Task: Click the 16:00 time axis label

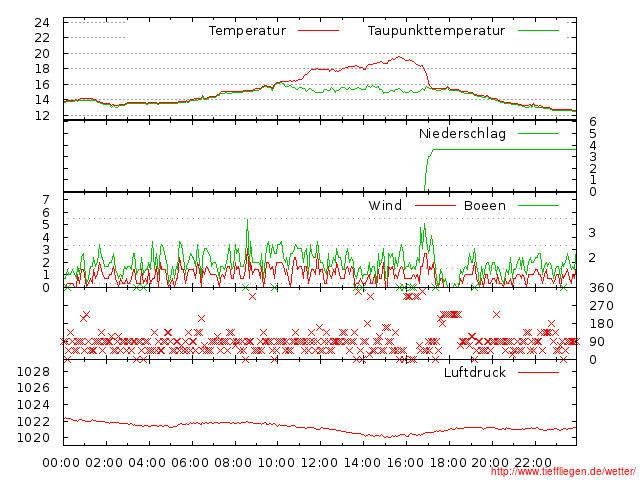Action: click(x=405, y=463)
